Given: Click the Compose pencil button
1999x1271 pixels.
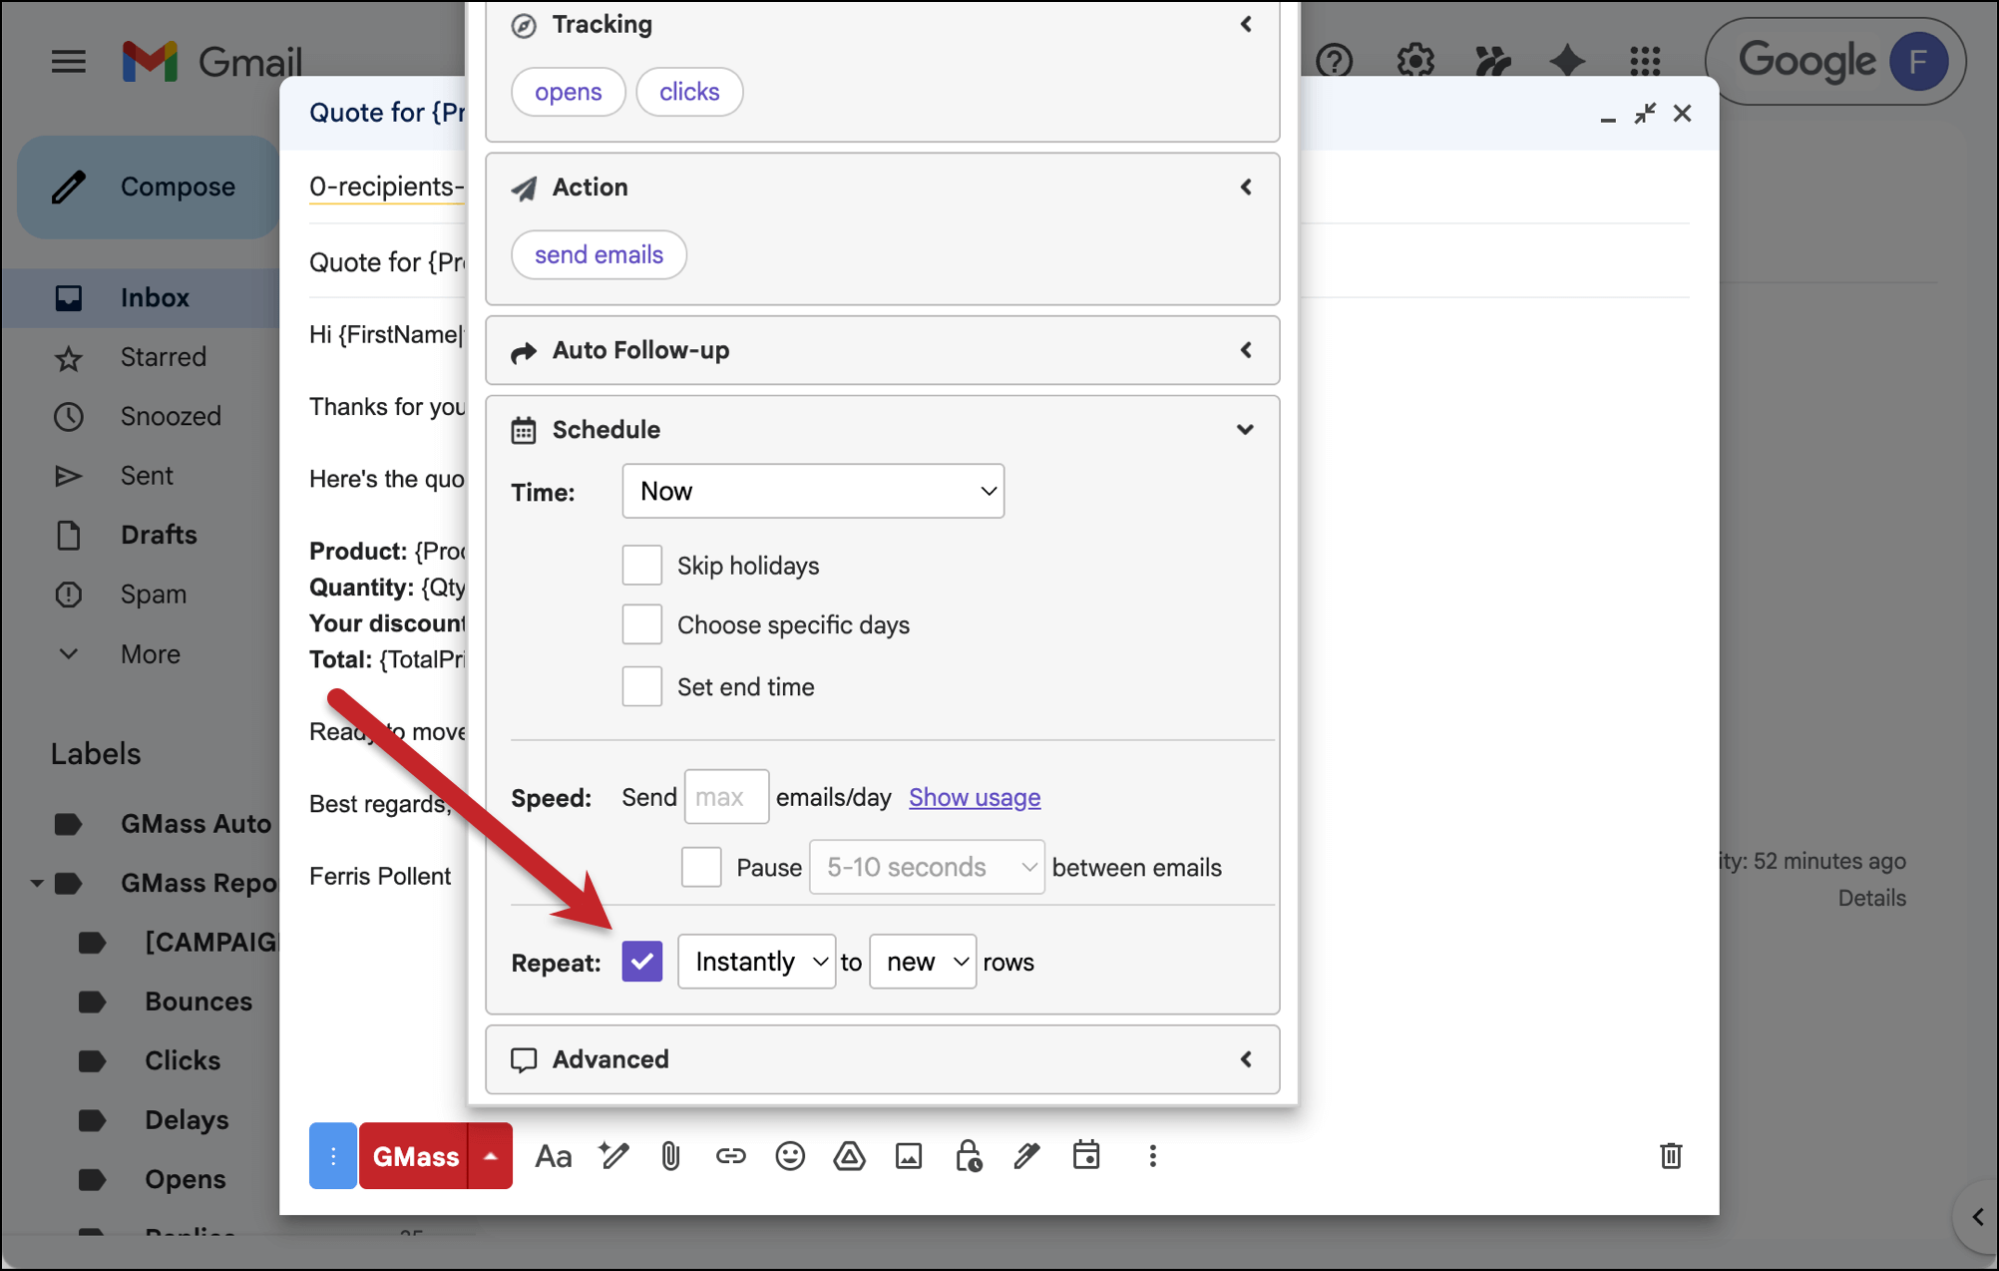Looking at the screenshot, I should pos(148,187).
